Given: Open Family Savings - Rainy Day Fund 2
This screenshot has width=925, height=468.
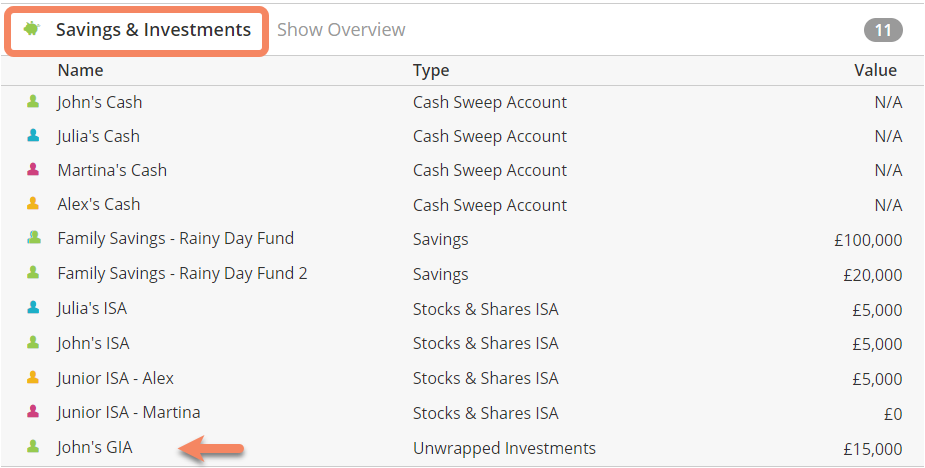Looking at the screenshot, I should (x=462, y=274).
